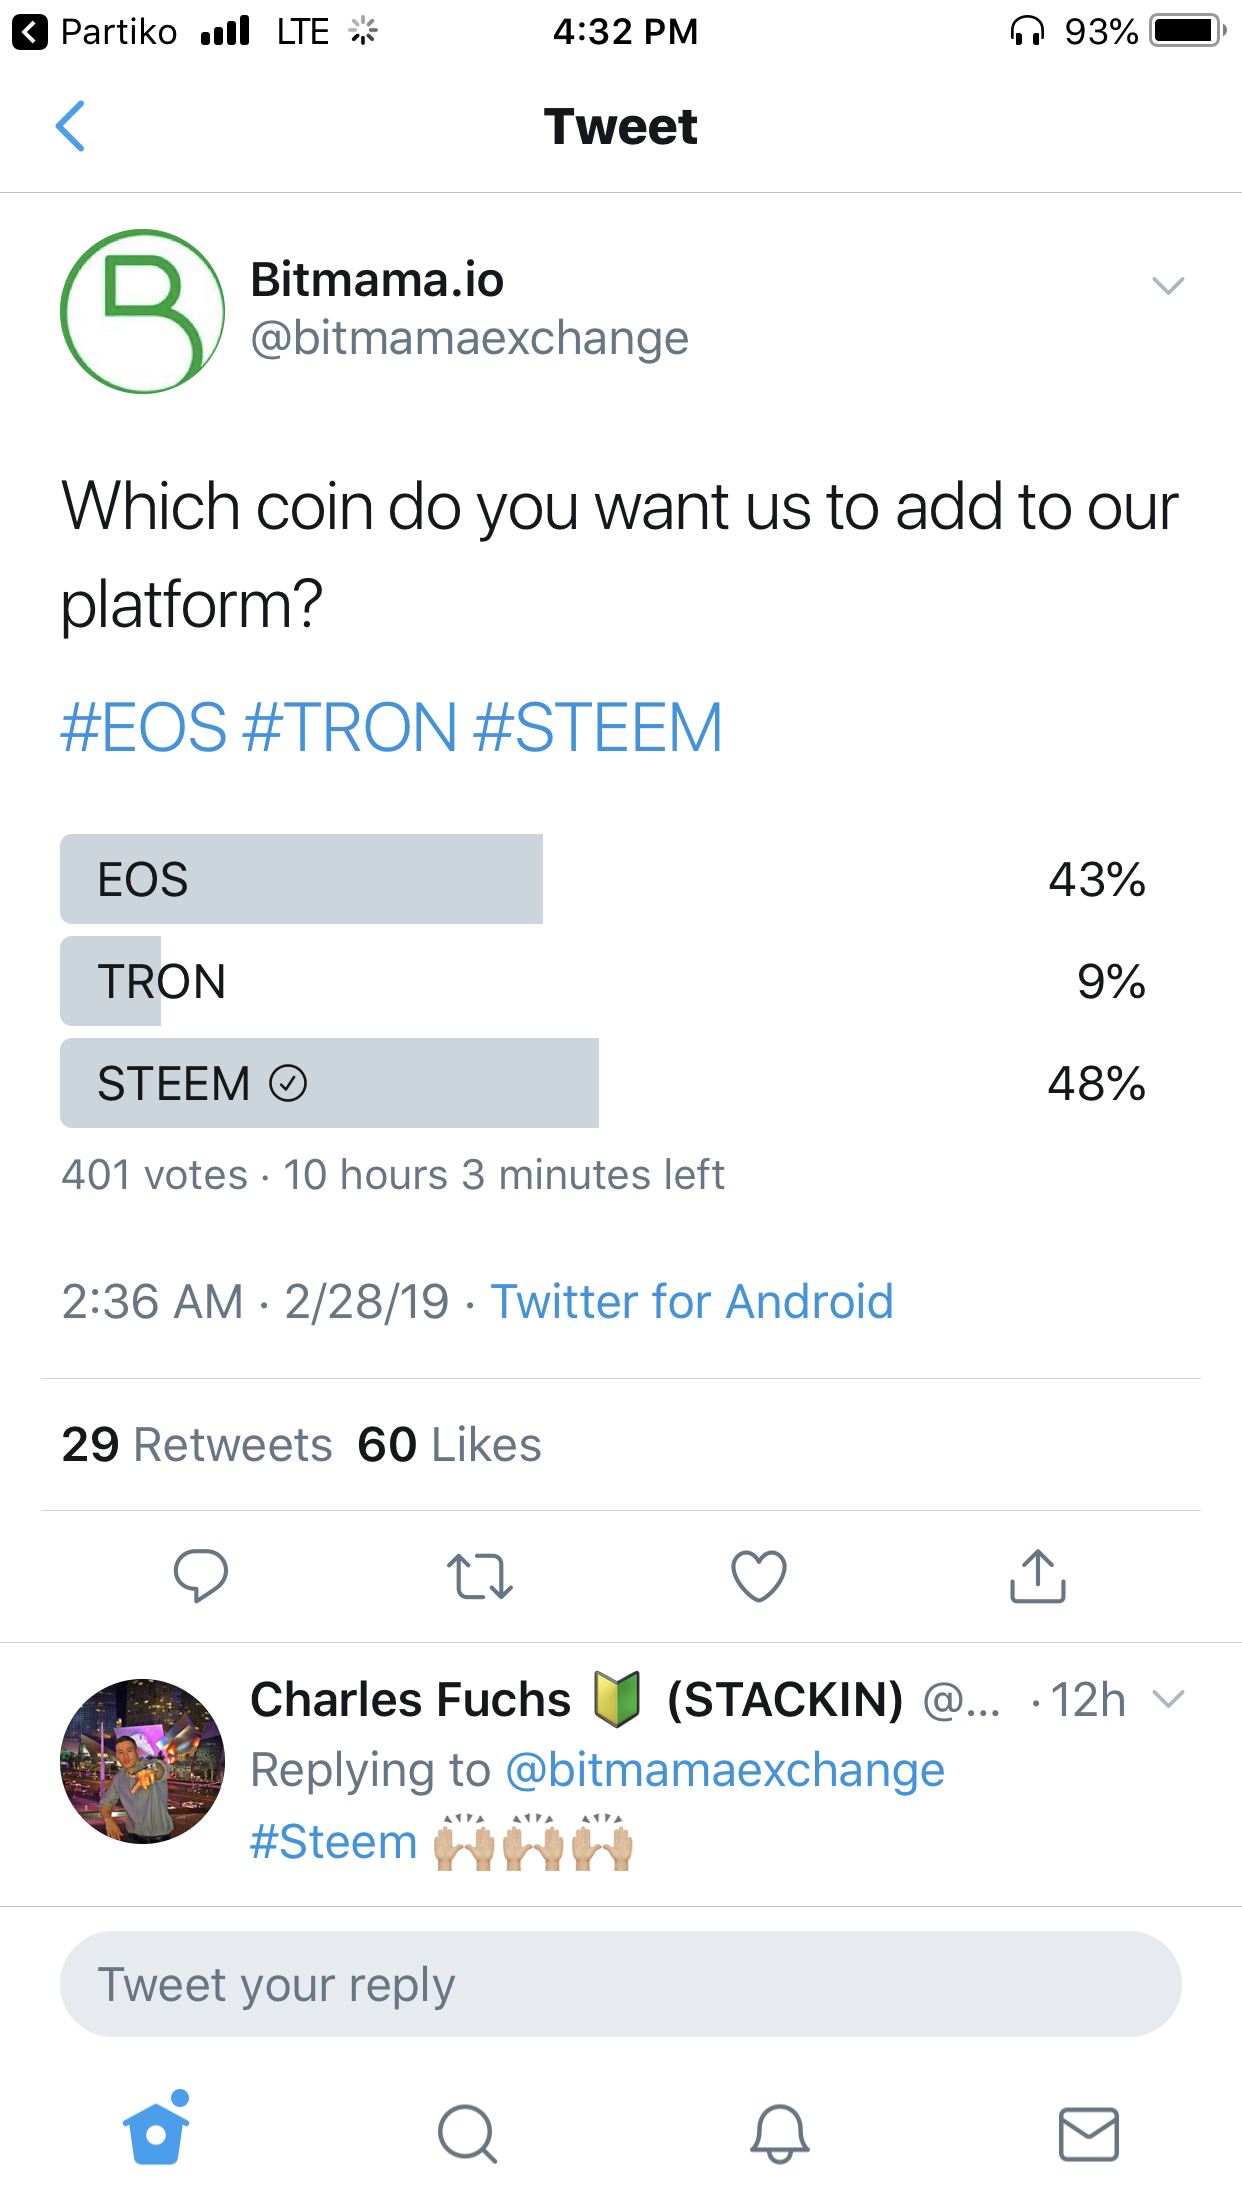Open the Messages envelope tab
1242x2208 pixels.
(1088, 2134)
